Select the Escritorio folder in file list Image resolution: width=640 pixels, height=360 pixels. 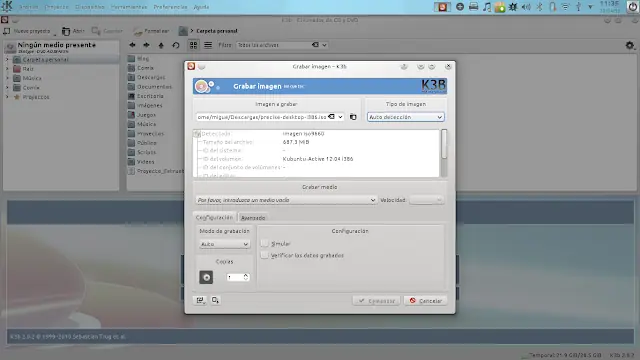(146, 96)
